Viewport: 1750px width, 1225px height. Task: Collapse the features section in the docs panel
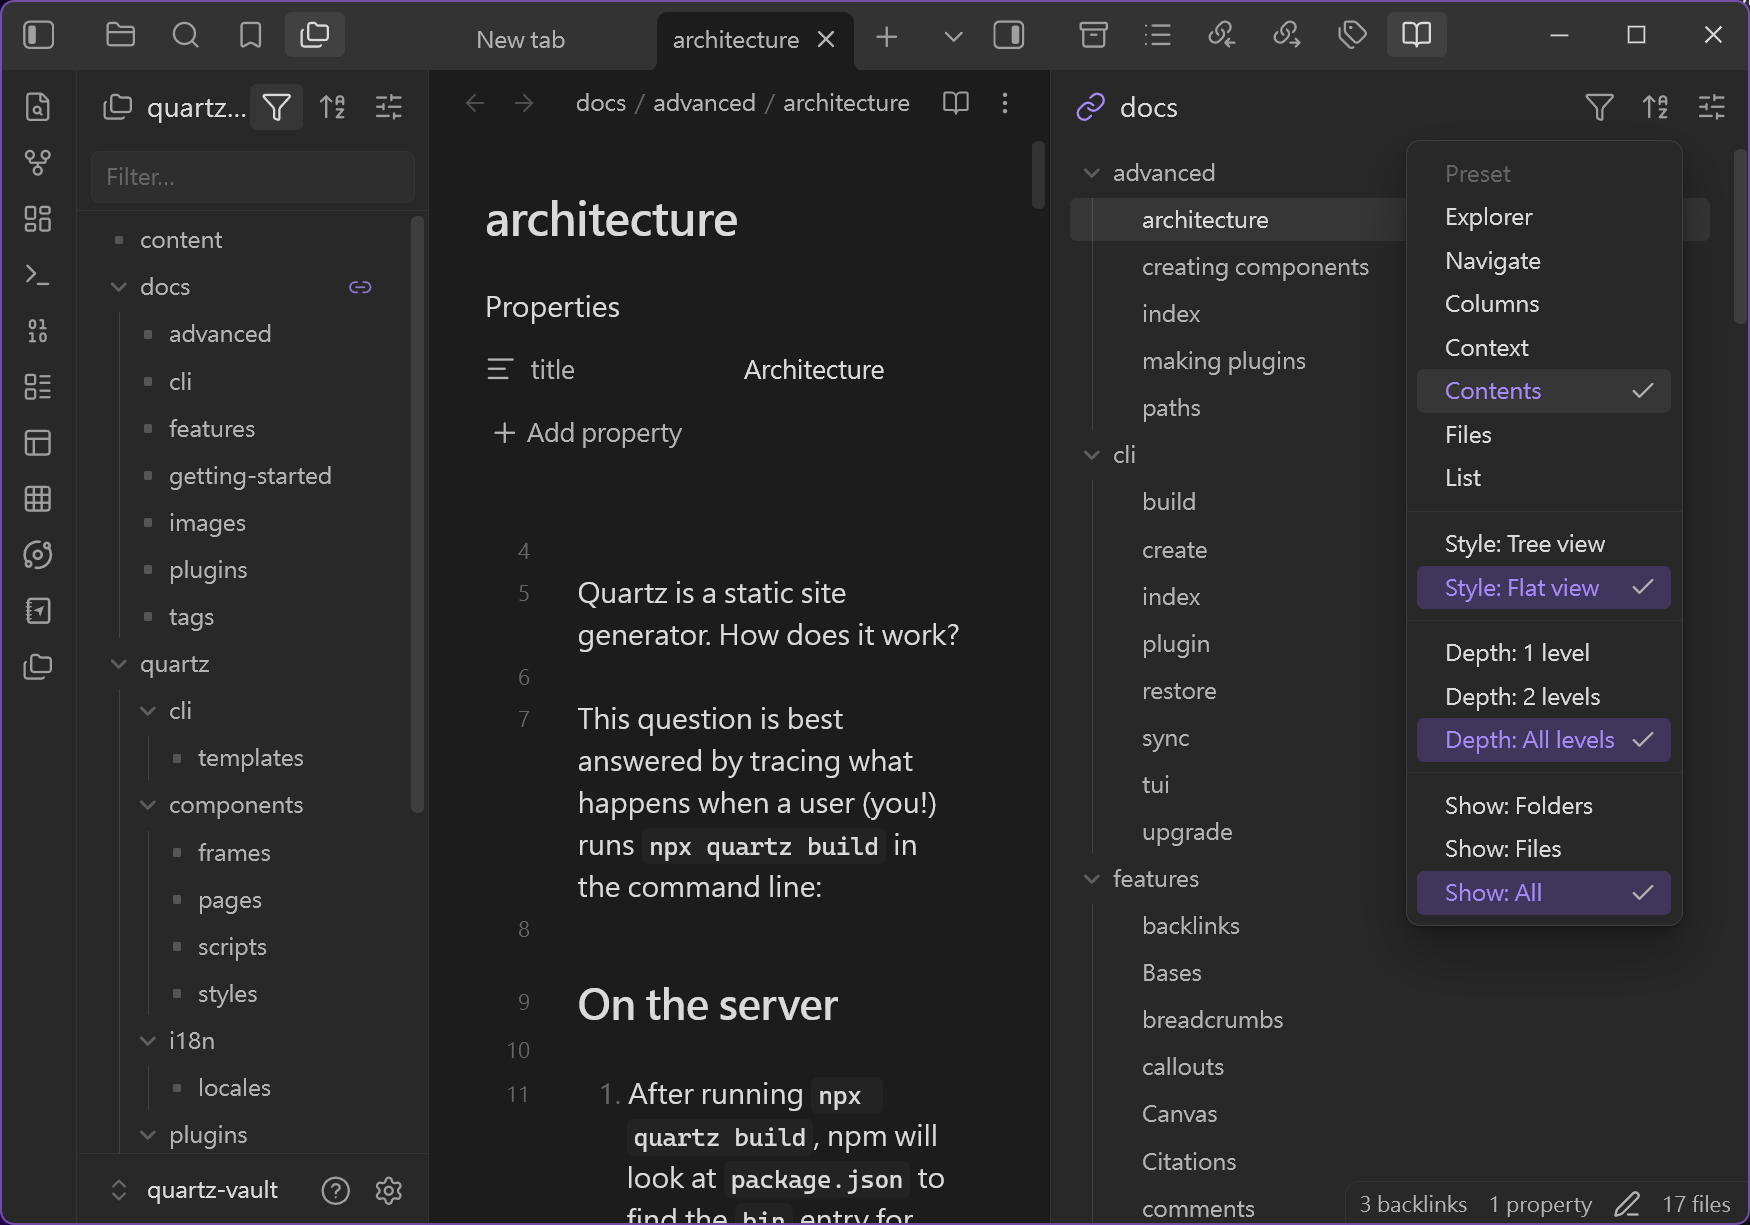(x=1091, y=879)
